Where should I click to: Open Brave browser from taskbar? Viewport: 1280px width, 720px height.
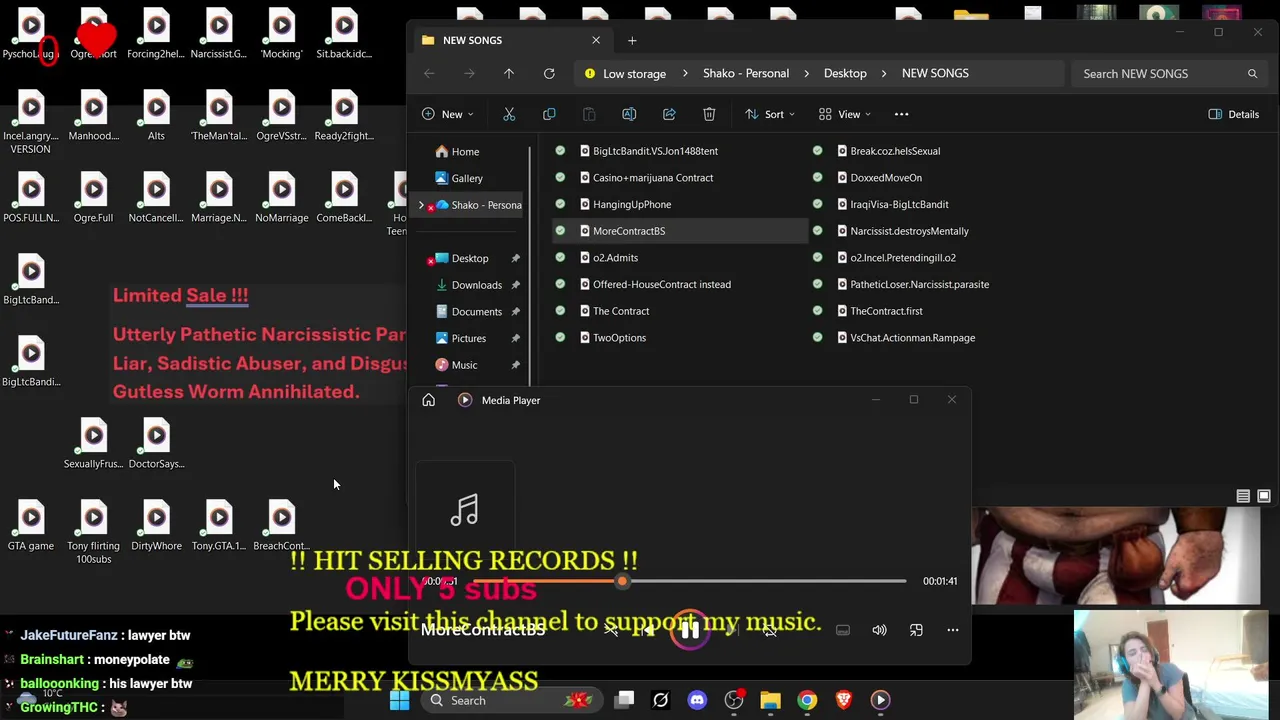844,700
